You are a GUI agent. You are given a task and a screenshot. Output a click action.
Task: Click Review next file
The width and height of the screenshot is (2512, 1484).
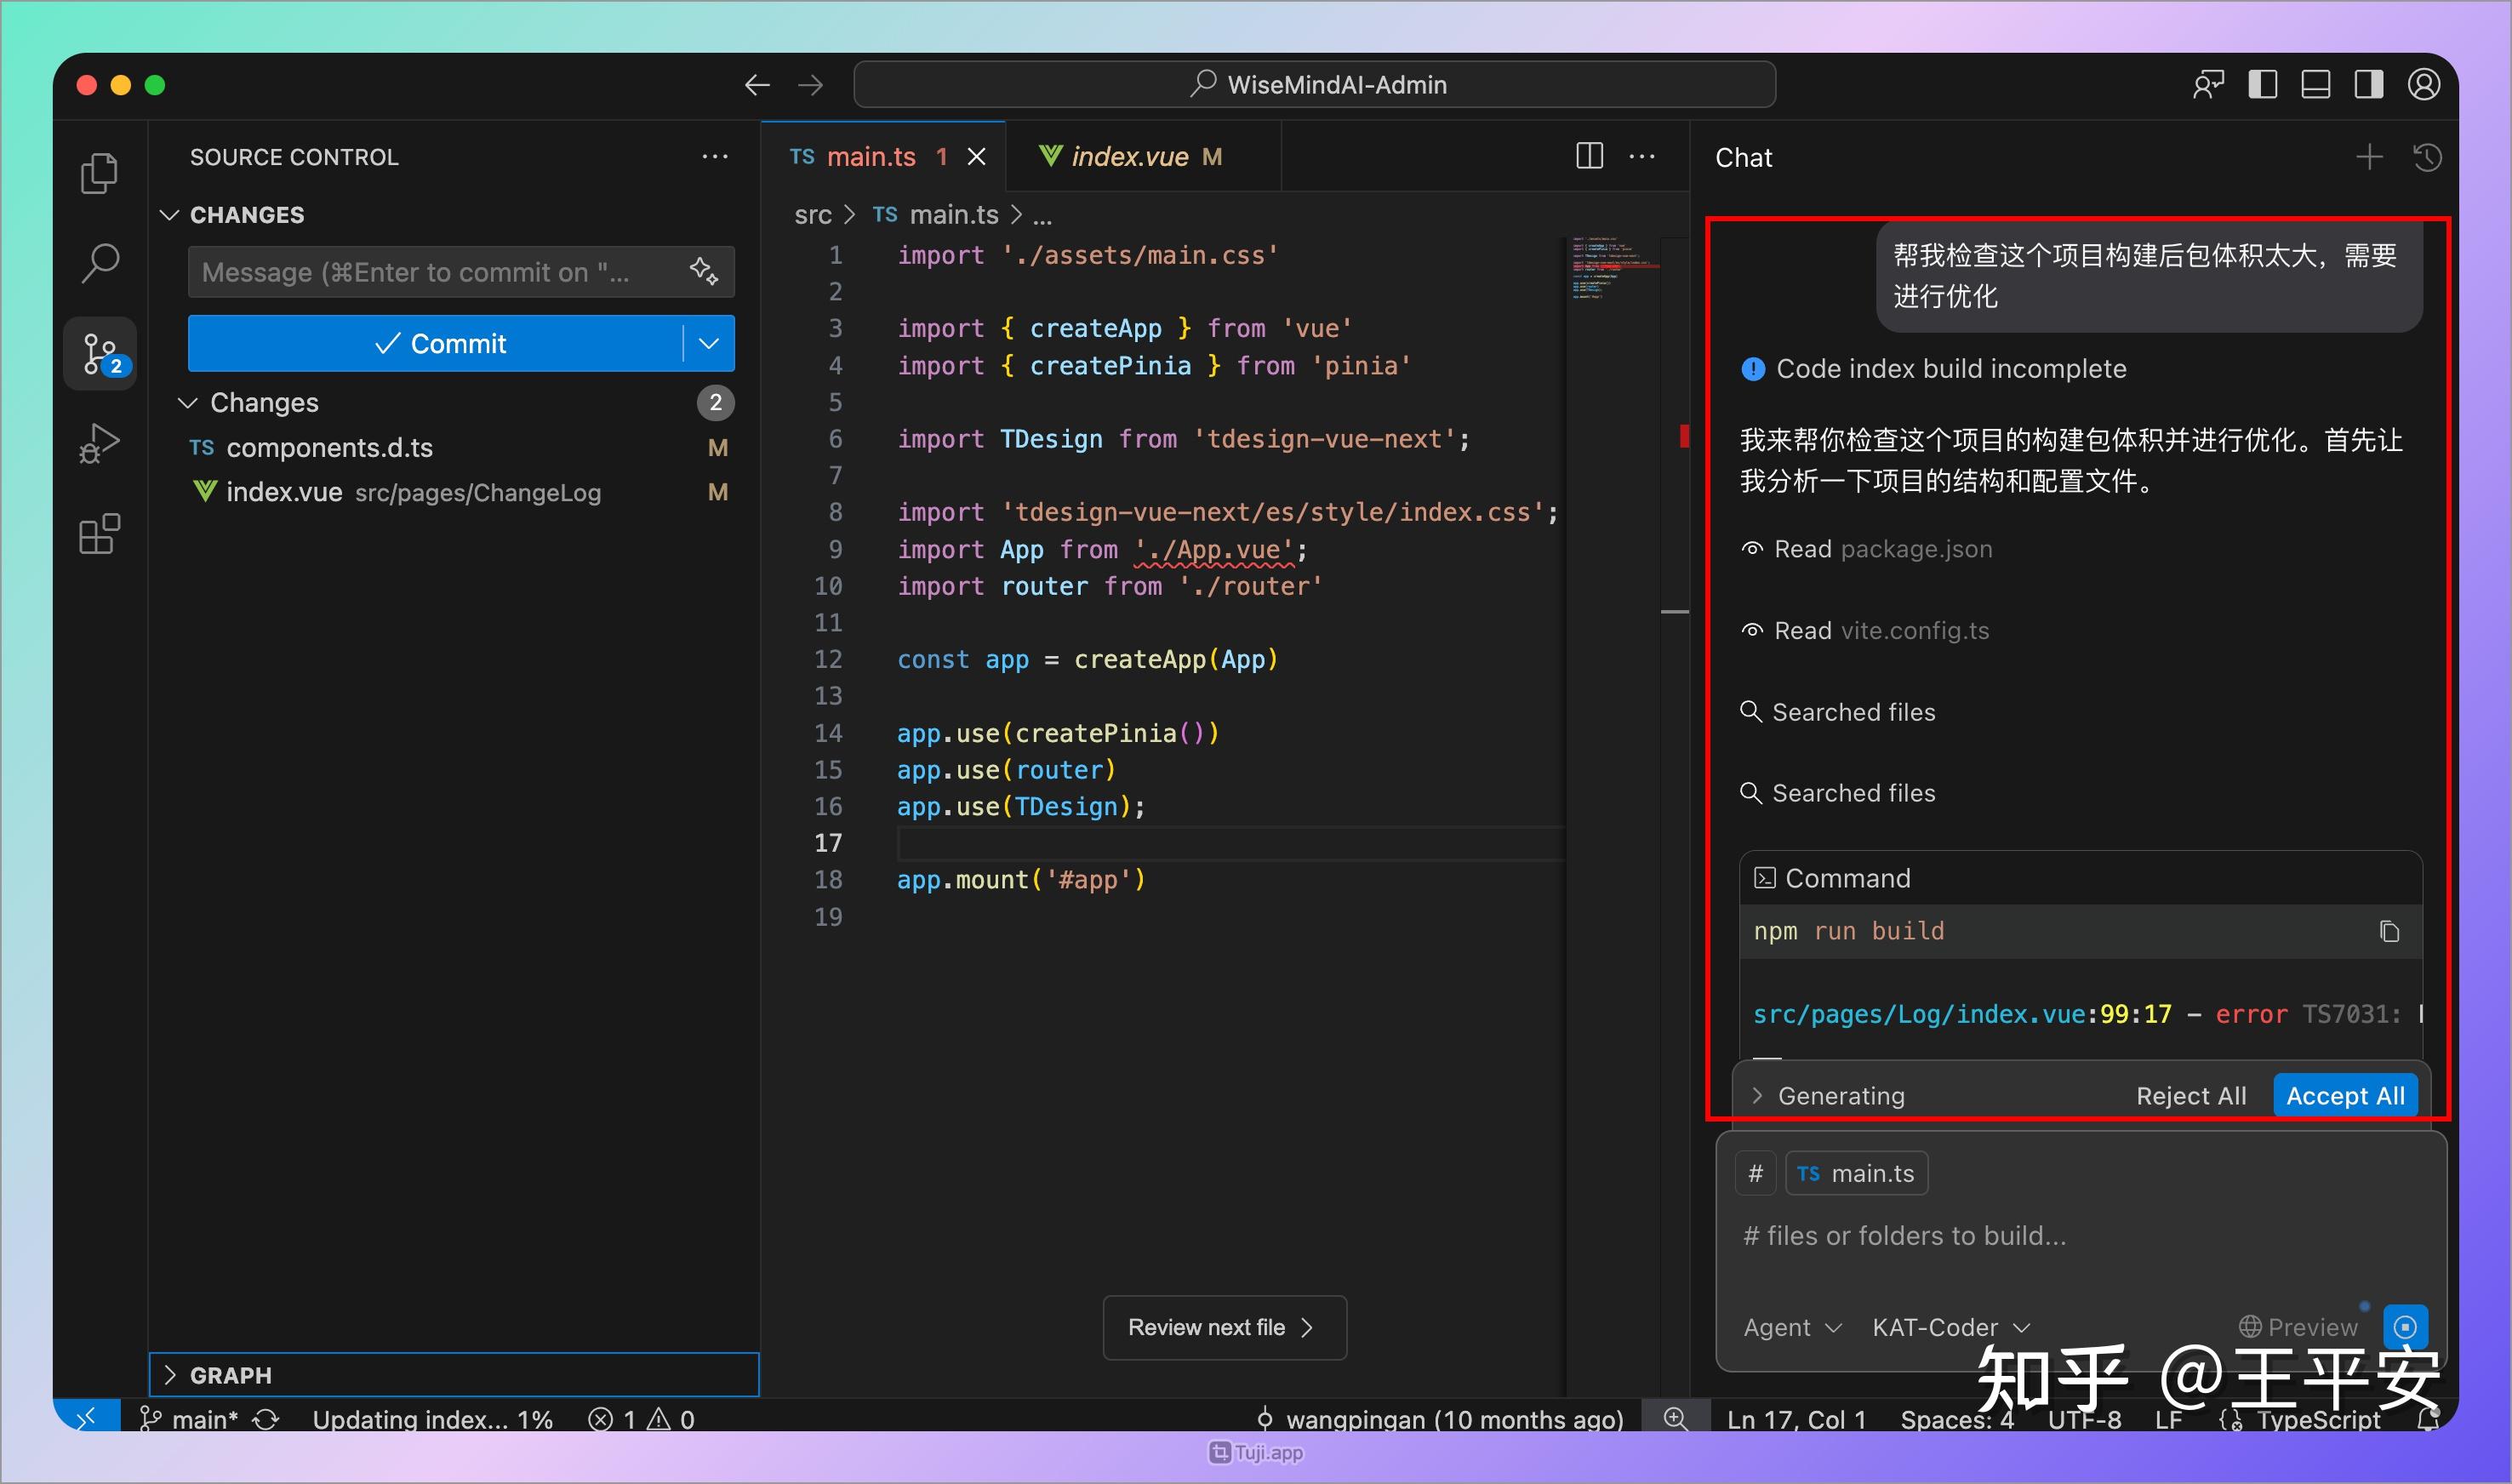(x=1224, y=1327)
